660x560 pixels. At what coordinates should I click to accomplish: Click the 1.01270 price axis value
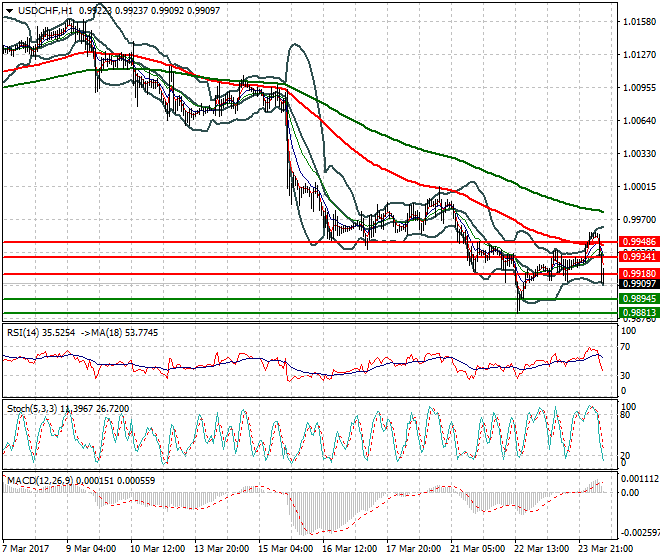(x=639, y=54)
